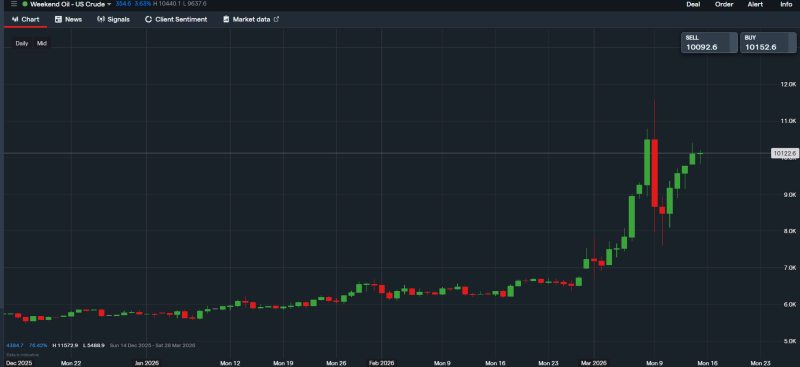Screen dimensions: 800x367
Task: Click the Mon 12 date axis label
Action: 230,363
